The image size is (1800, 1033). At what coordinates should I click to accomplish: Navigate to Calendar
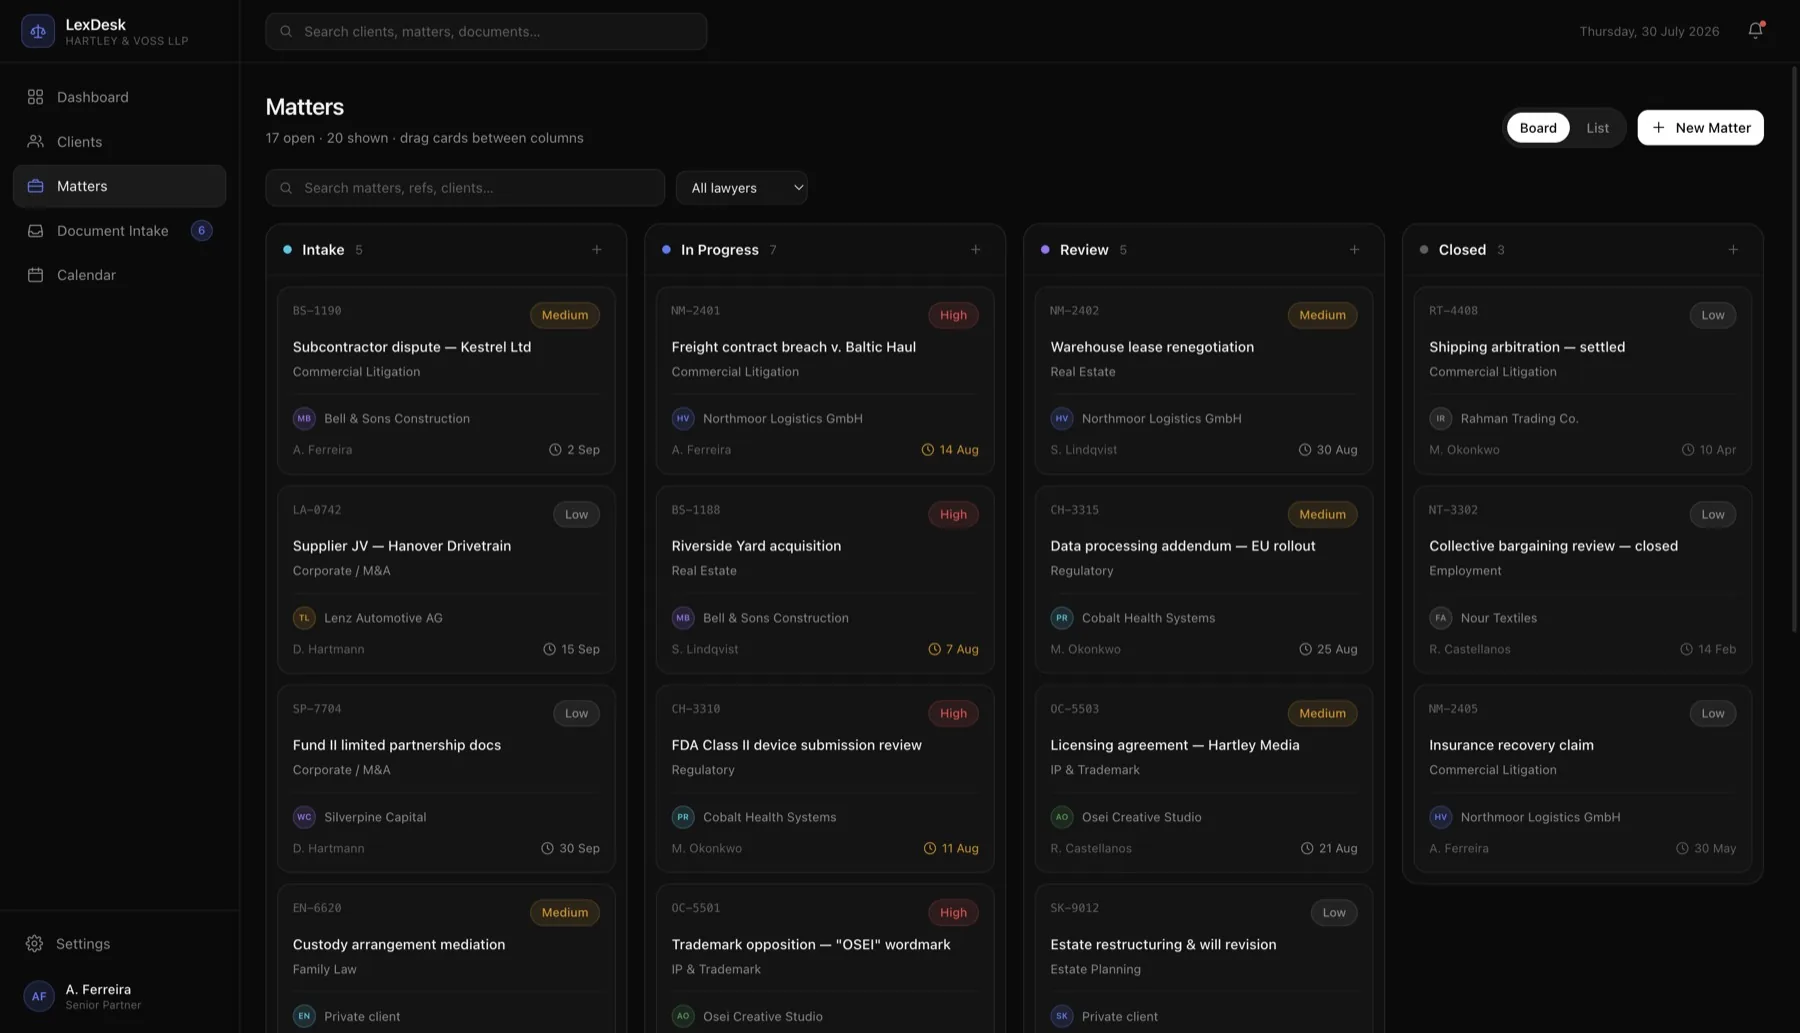pyautogui.click(x=119, y=275)
